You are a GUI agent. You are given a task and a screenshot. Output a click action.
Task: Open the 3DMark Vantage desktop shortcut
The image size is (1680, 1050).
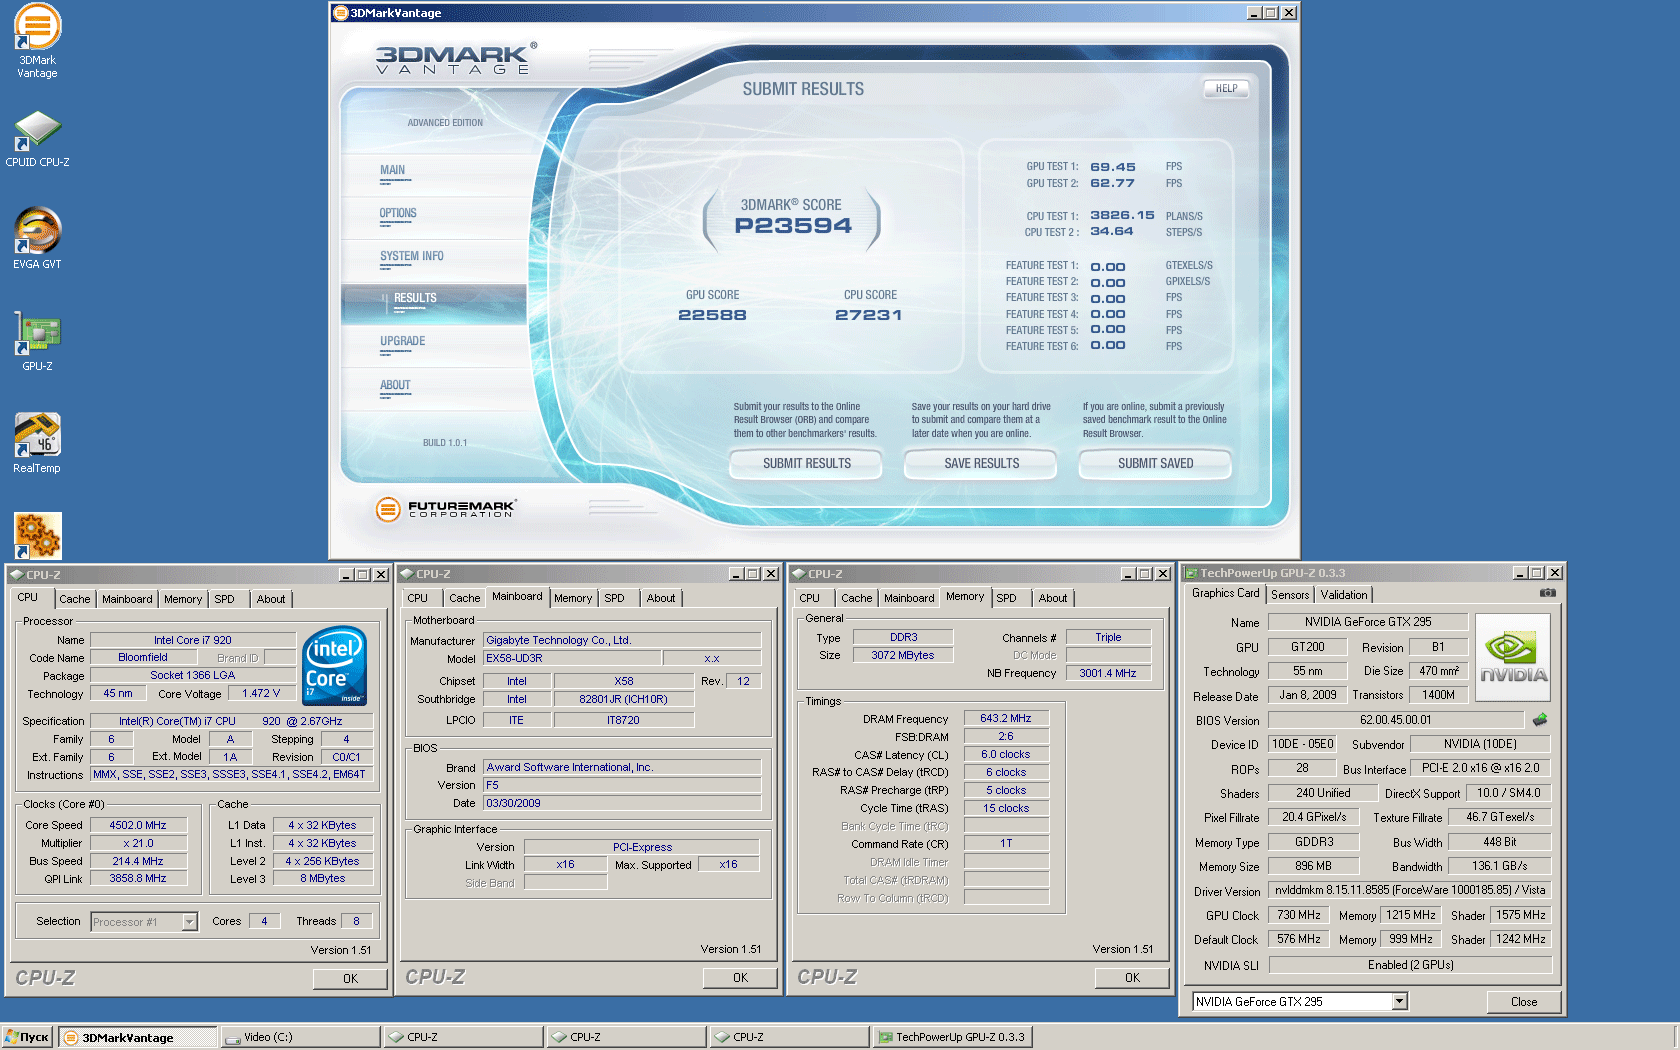37,38
